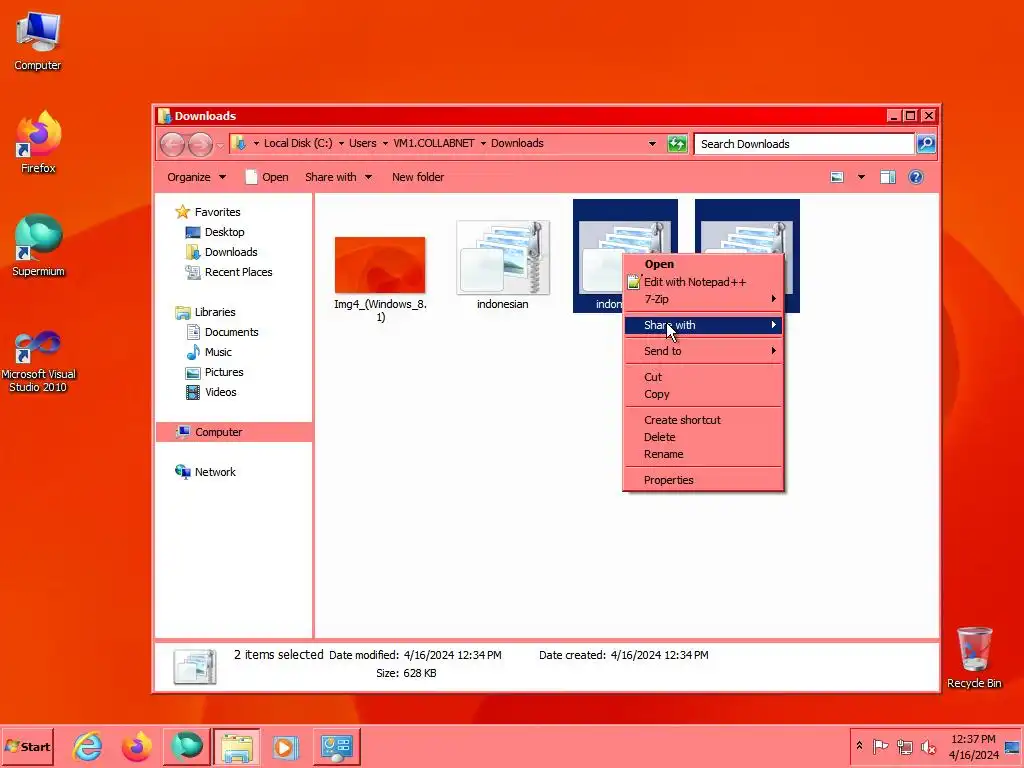Click the Open toolbar button
Viewport: 1024px width, 768px height.
(x=266, y=177)
